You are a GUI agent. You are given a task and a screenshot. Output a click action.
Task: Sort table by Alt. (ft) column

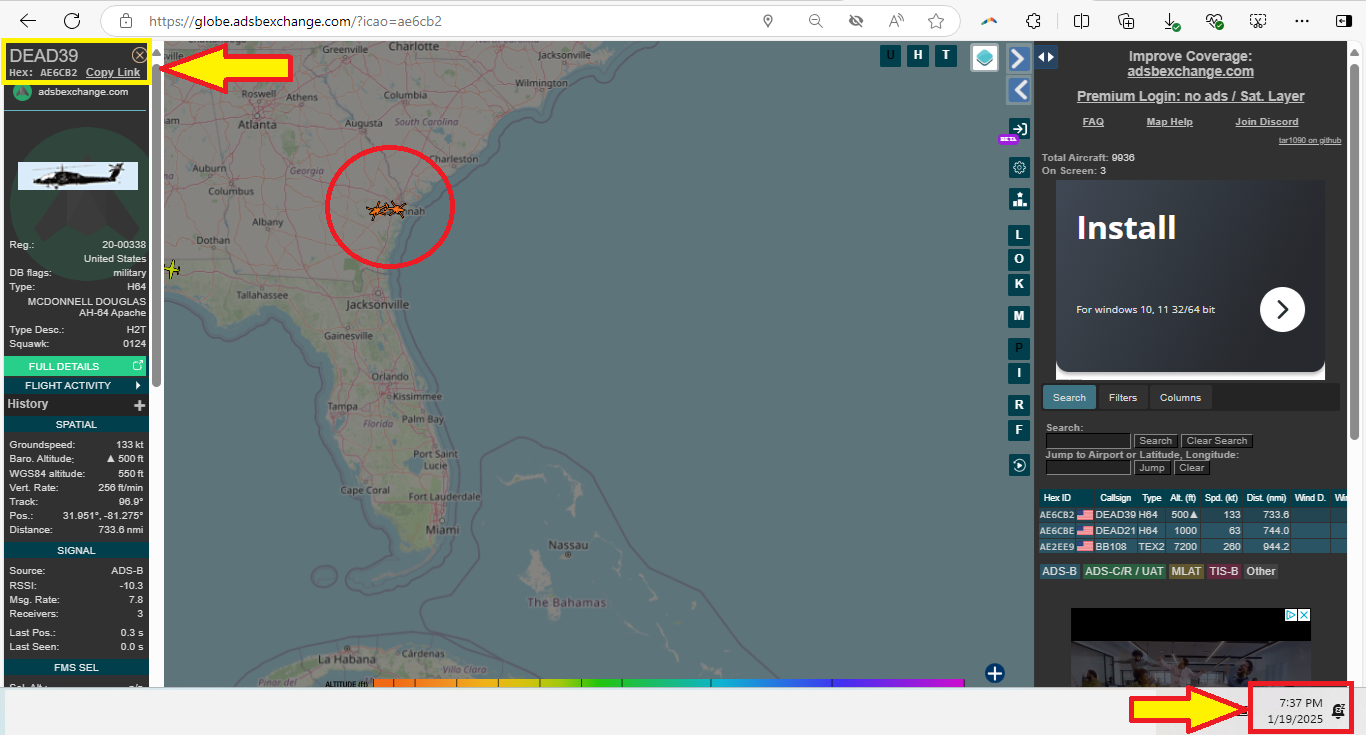(1183, 497)
